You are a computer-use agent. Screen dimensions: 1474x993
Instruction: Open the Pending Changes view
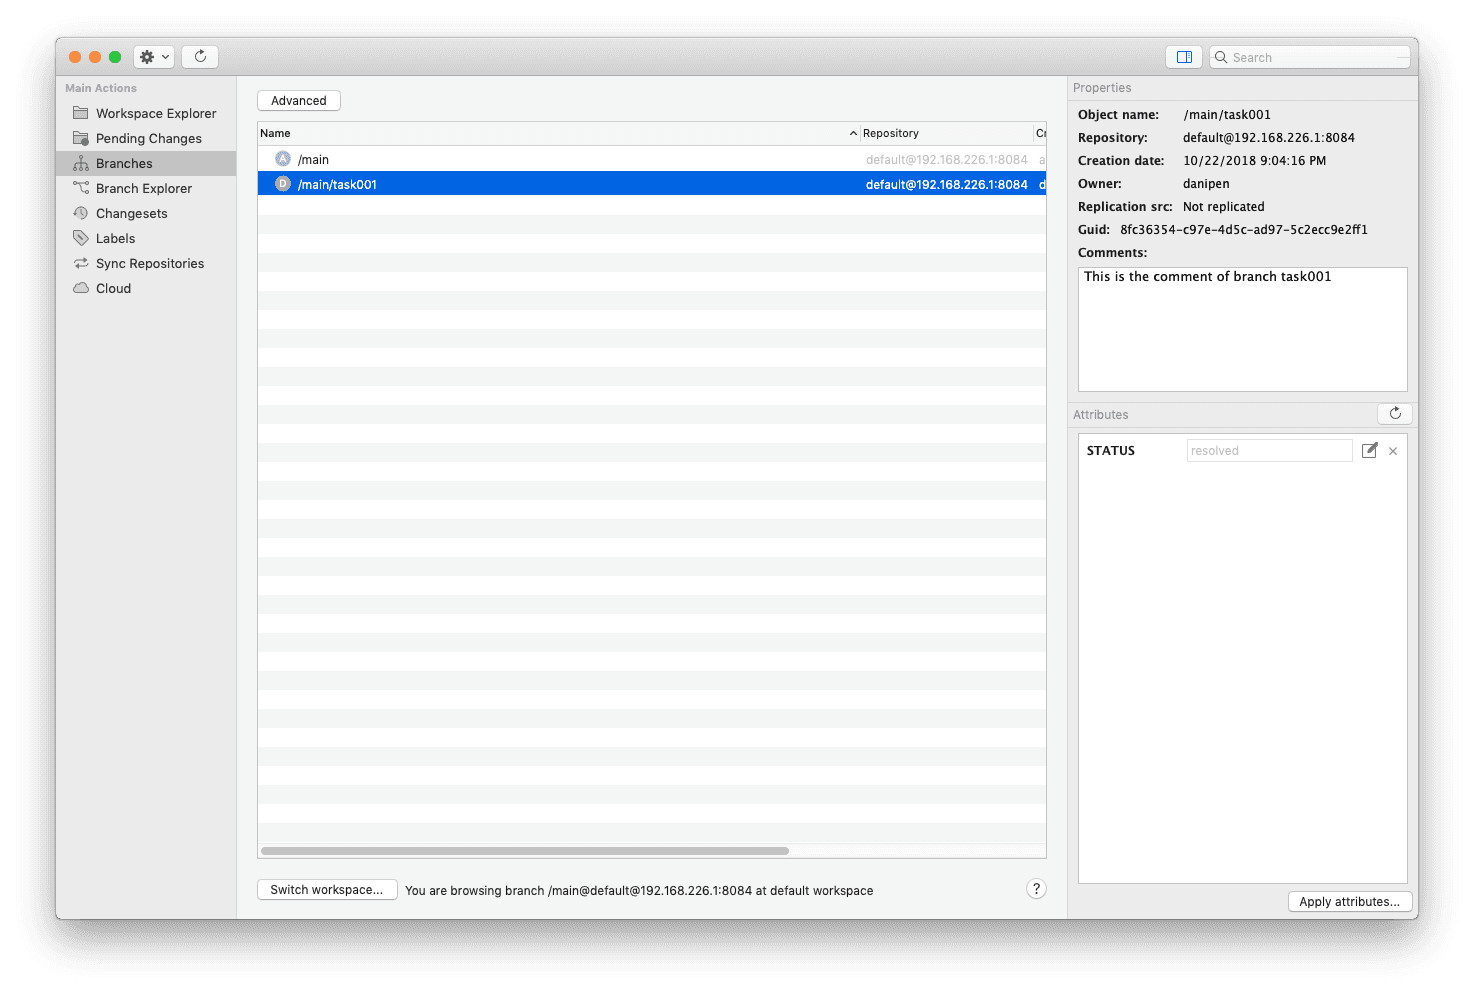[x=147, y=138]
